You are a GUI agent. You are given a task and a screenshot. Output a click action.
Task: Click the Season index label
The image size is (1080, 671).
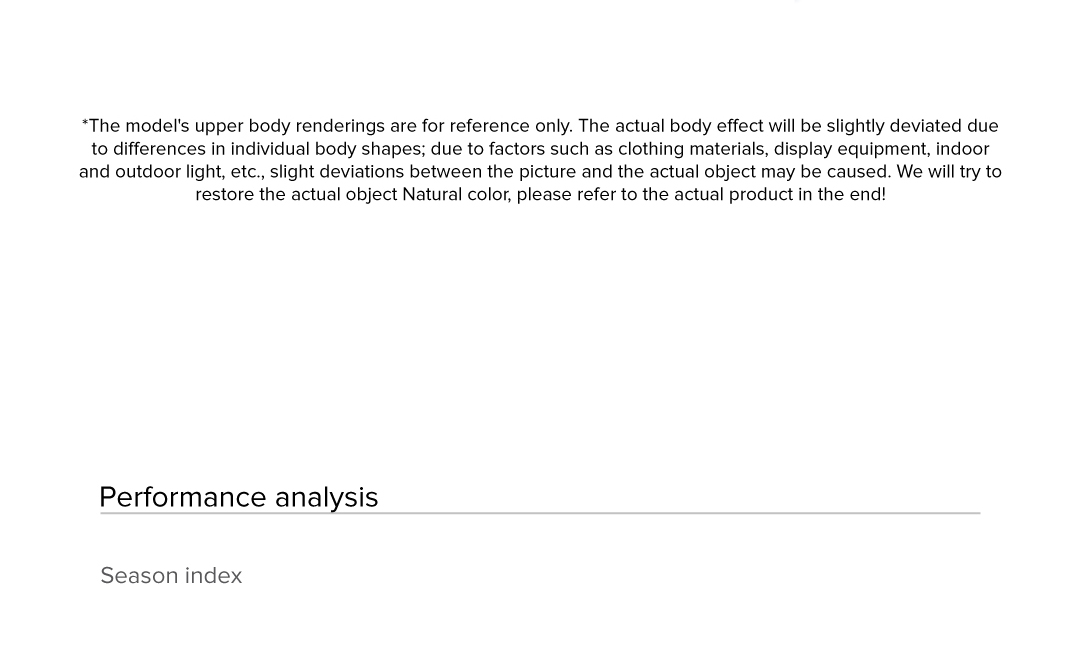pos(171,576)
